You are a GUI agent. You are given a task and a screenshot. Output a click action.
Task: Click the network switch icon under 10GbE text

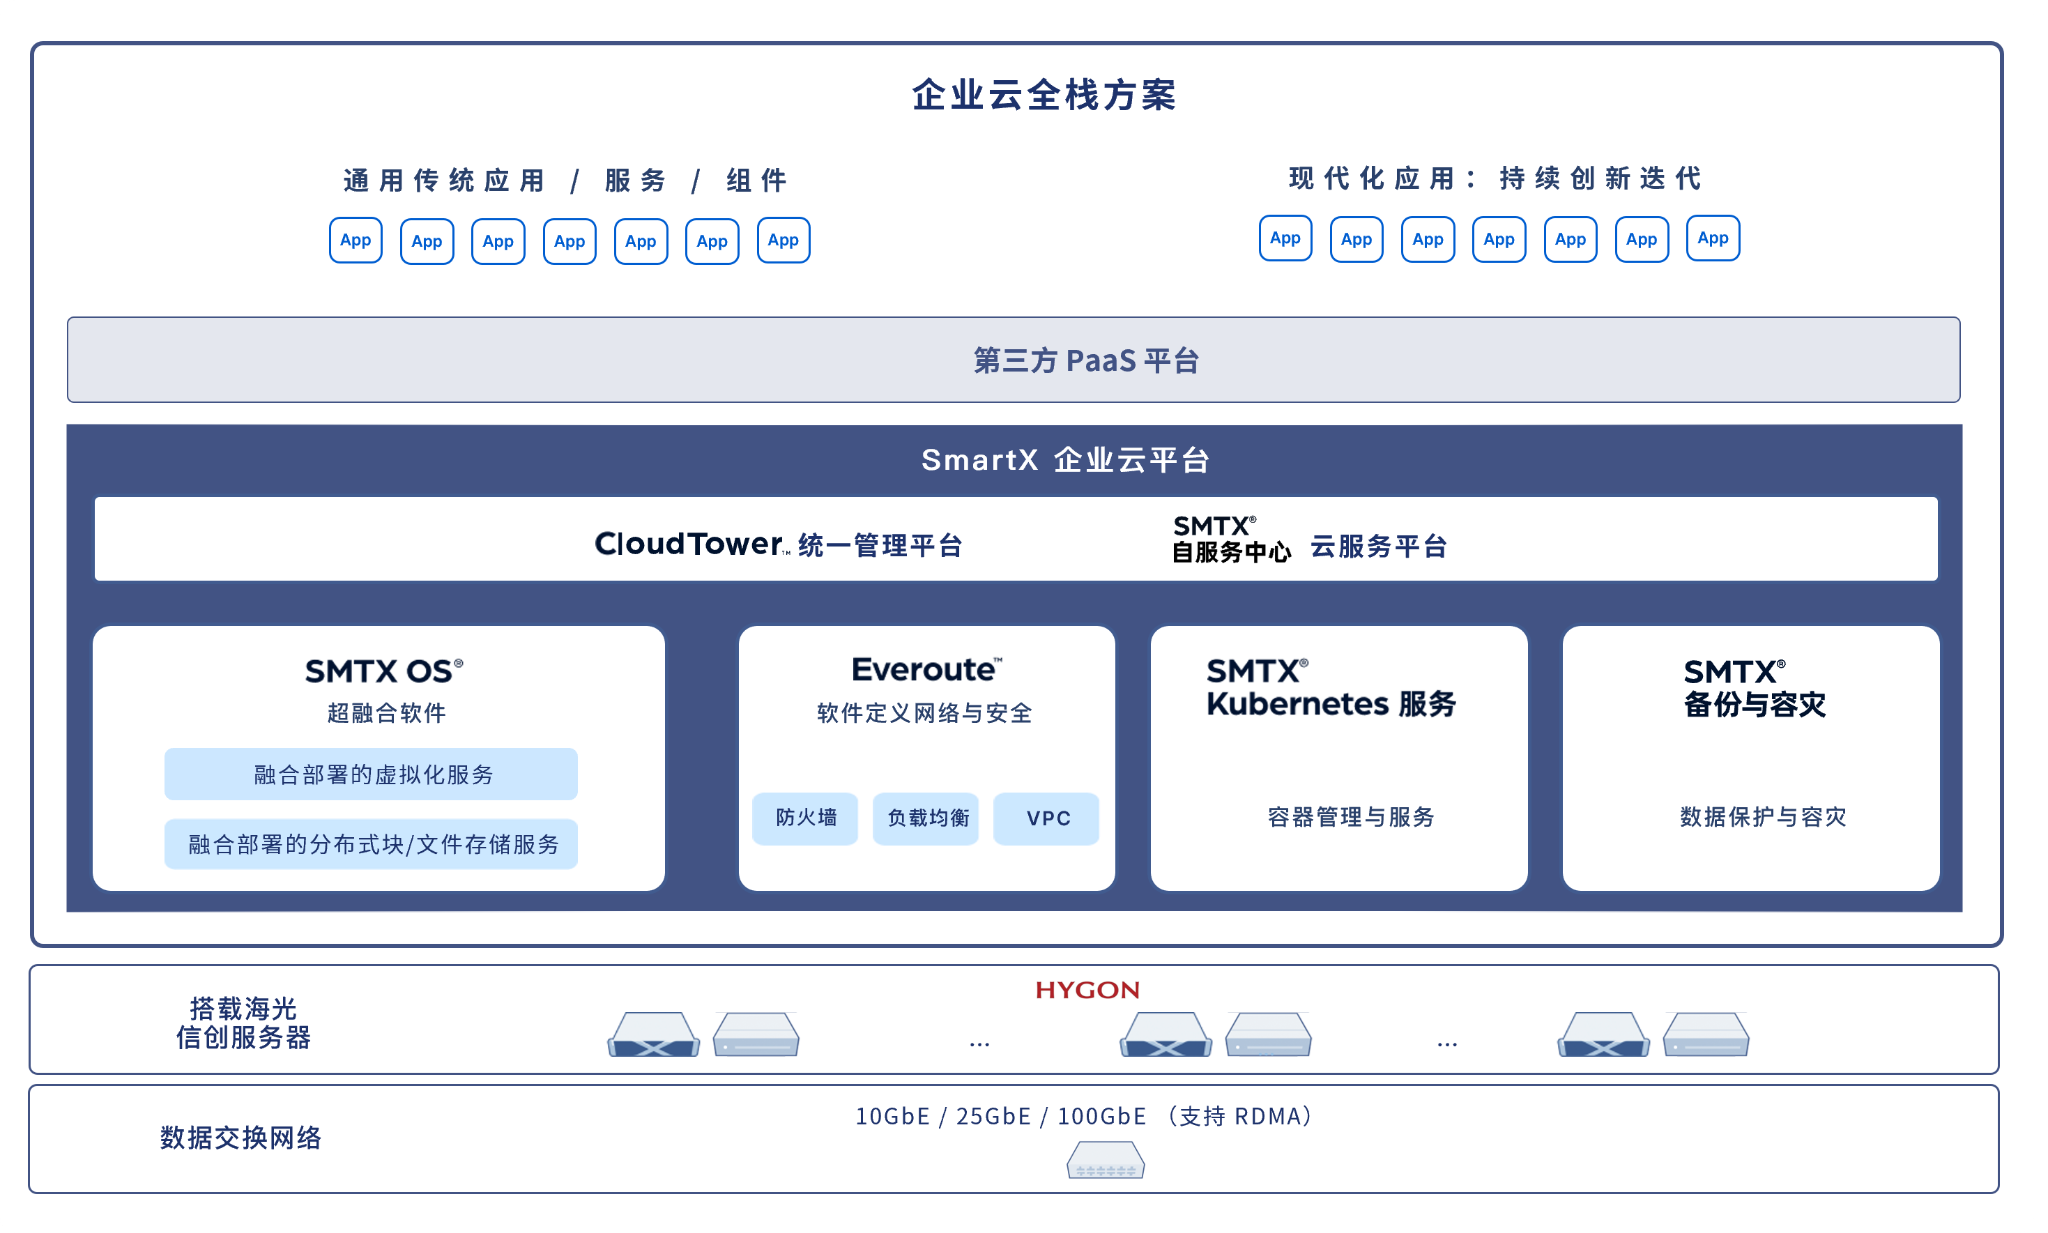1105,1161
